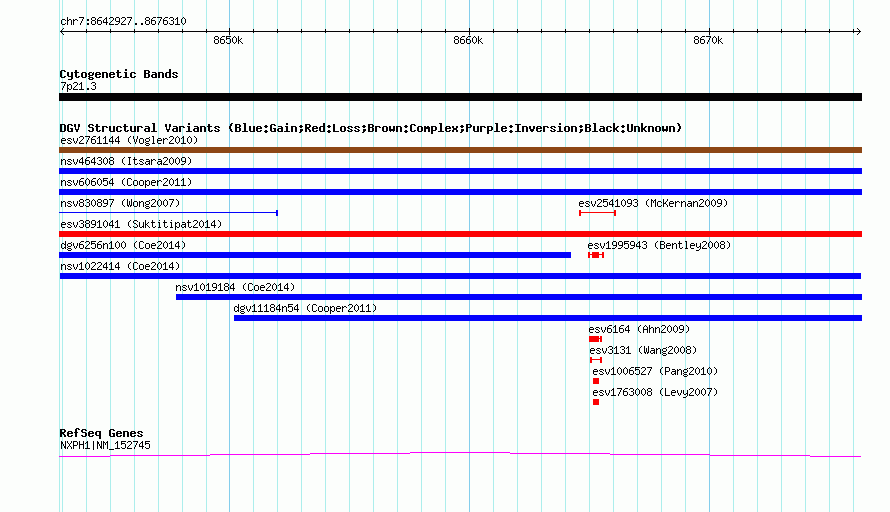Click the esv6164 (Ahn2009) label
Screen dimensions: 890x512
(x=639, y=329)
